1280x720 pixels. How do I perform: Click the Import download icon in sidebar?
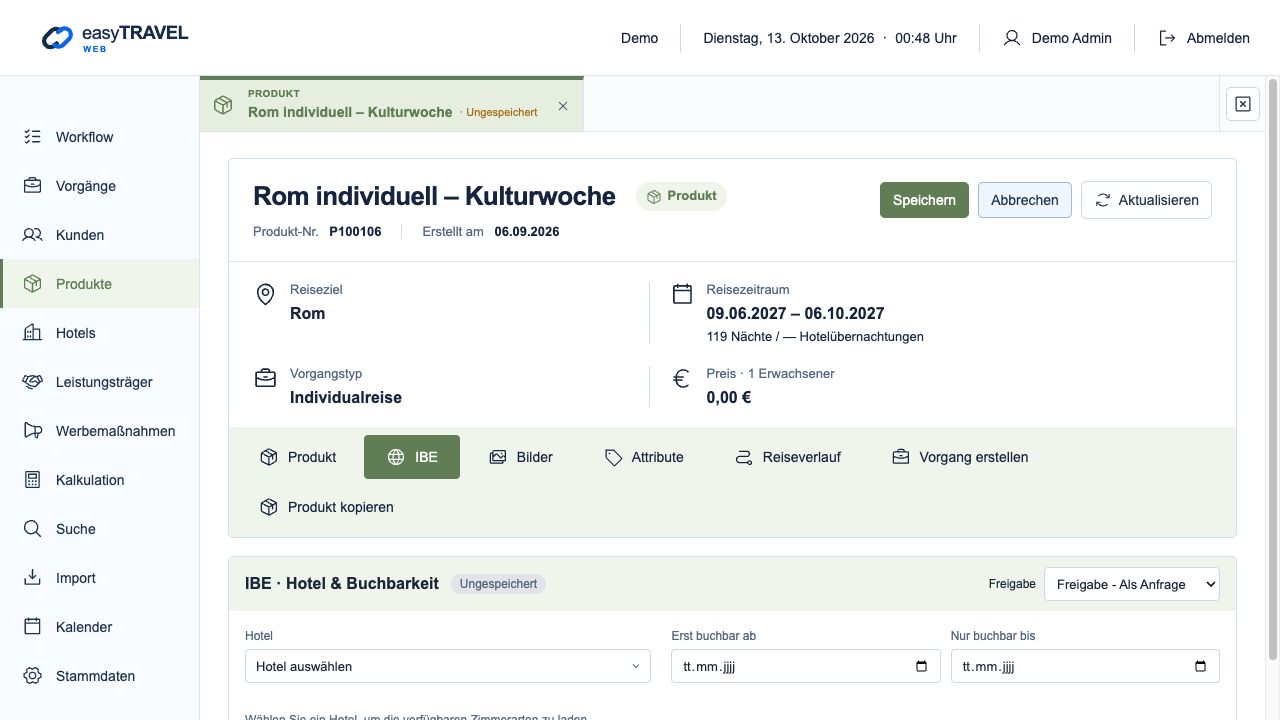point(33,578)
